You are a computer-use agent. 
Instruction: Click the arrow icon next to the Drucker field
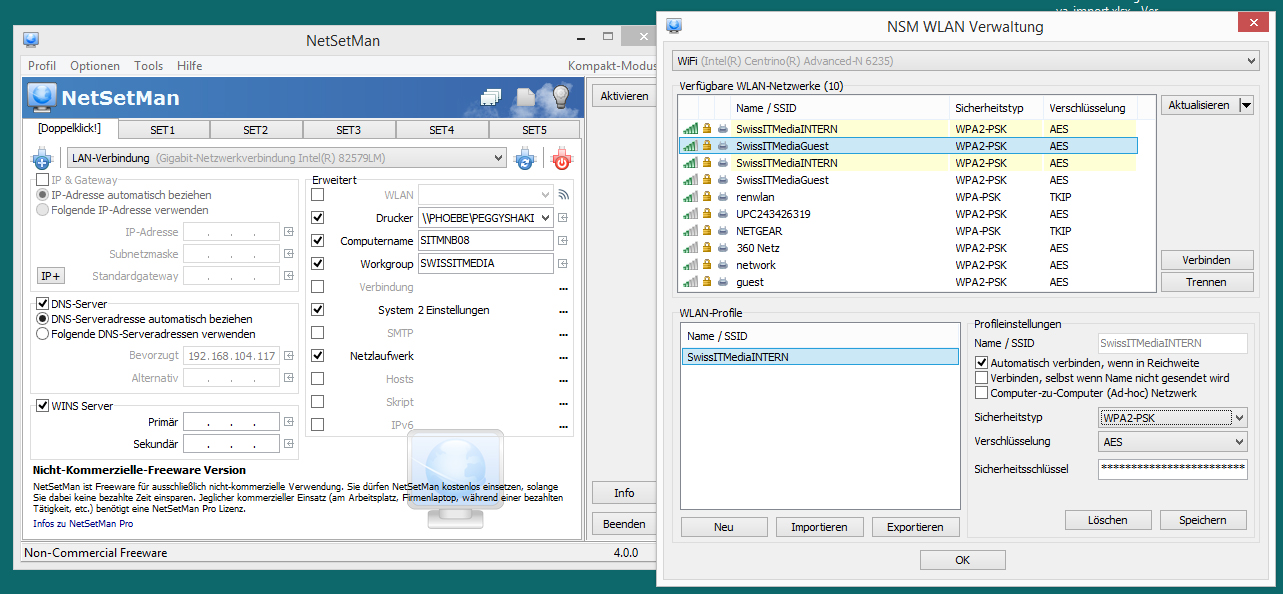tap(563, 218)
